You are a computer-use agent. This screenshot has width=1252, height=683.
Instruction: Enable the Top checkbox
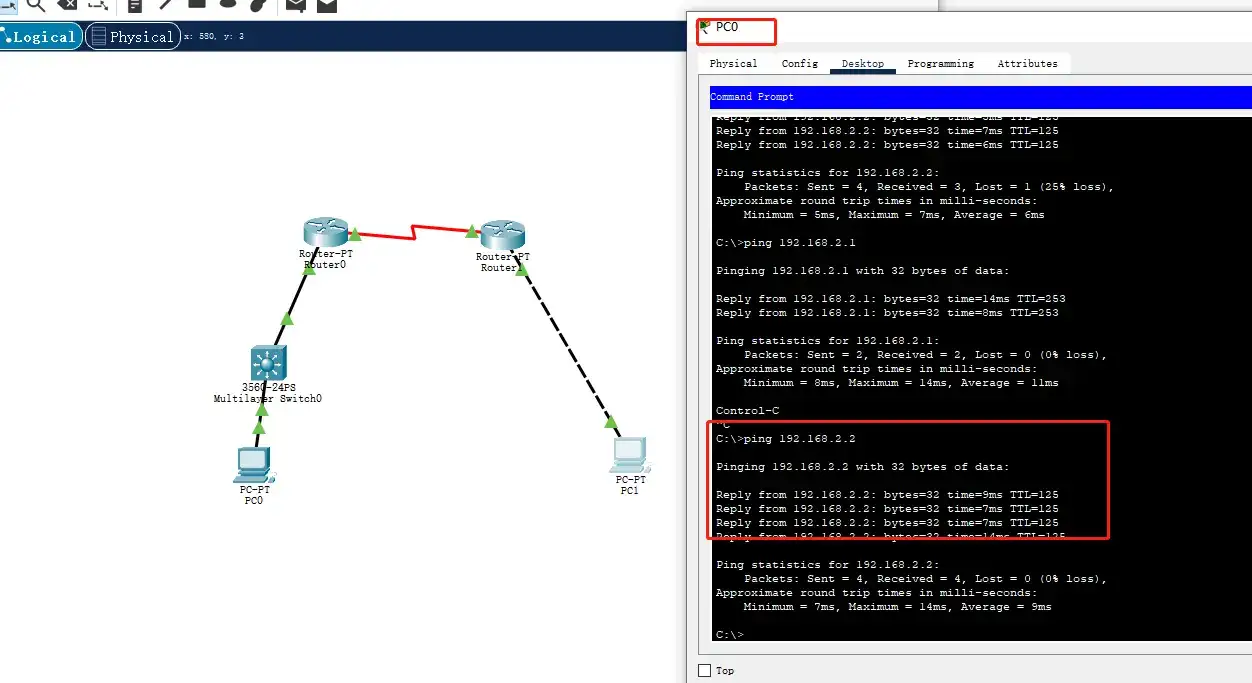click(704, 670)
